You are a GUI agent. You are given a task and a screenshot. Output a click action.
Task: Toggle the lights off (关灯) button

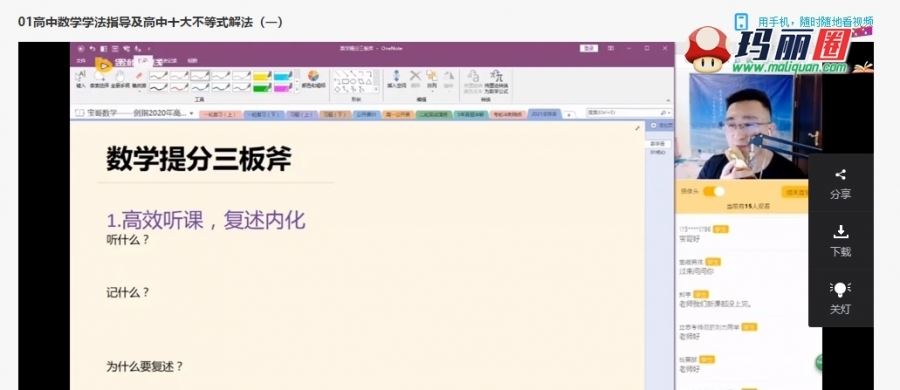point(840,298)
